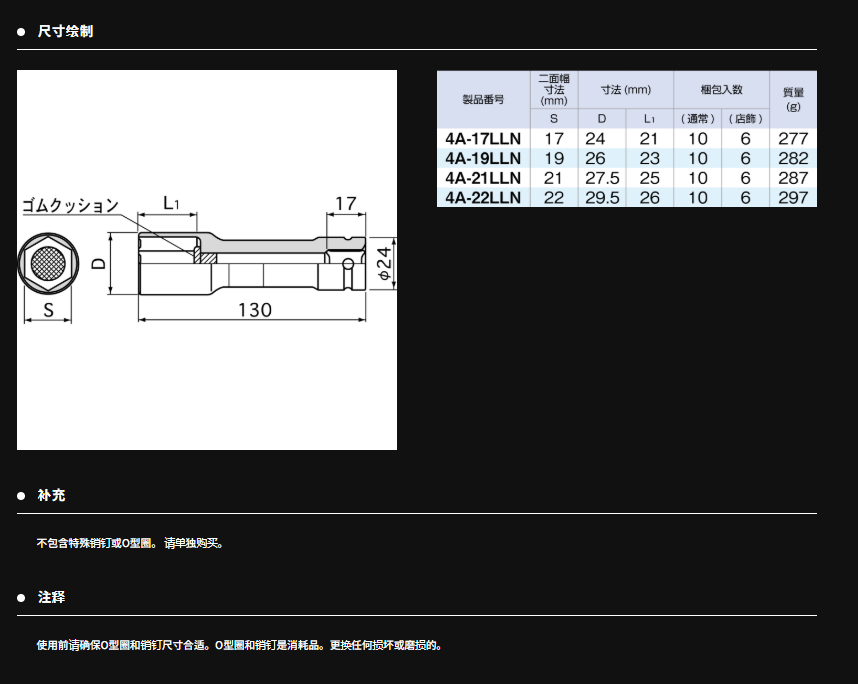
Task: Click product number 4A-17LLN in the table
Action: coord(483,139)
